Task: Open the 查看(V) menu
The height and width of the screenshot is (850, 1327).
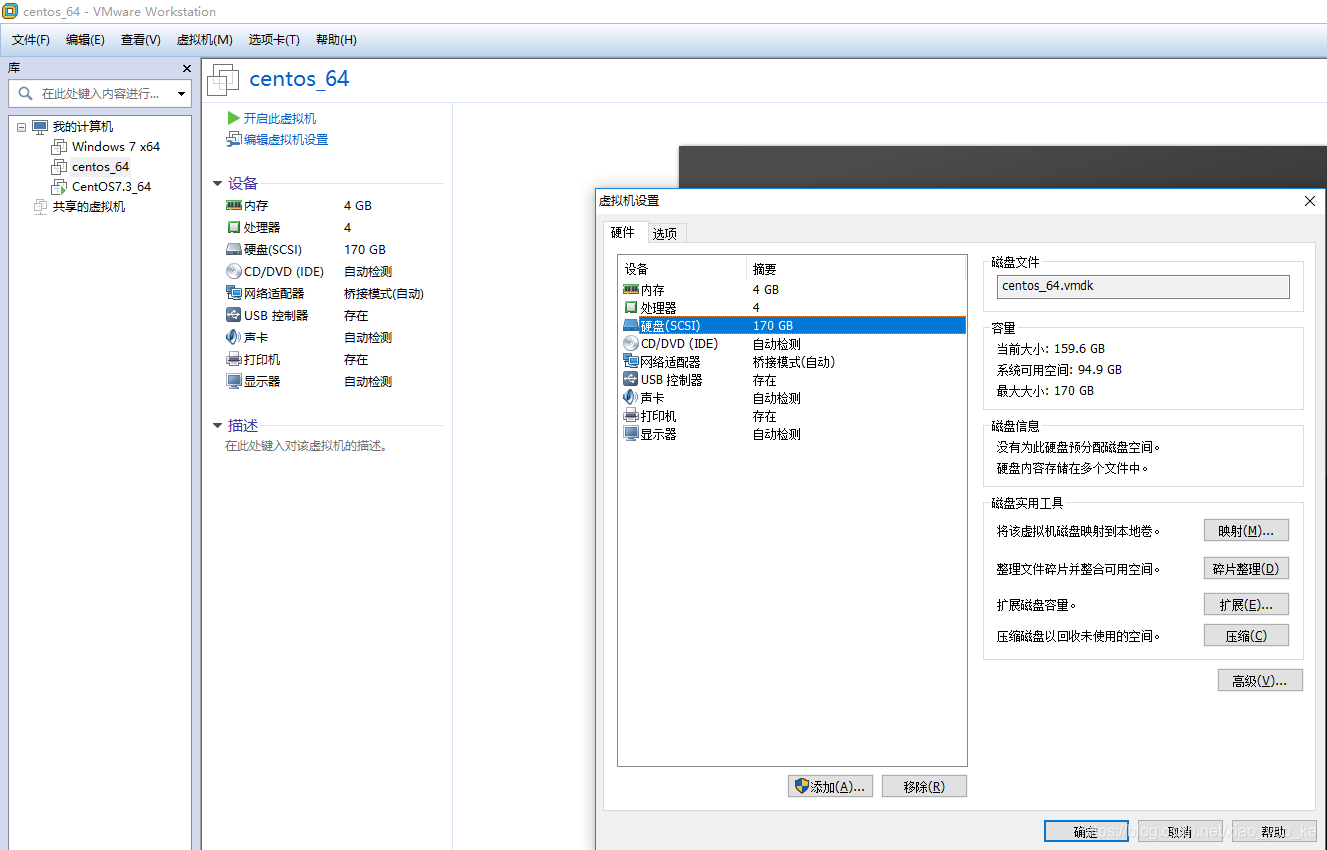Action: [140, 40]
